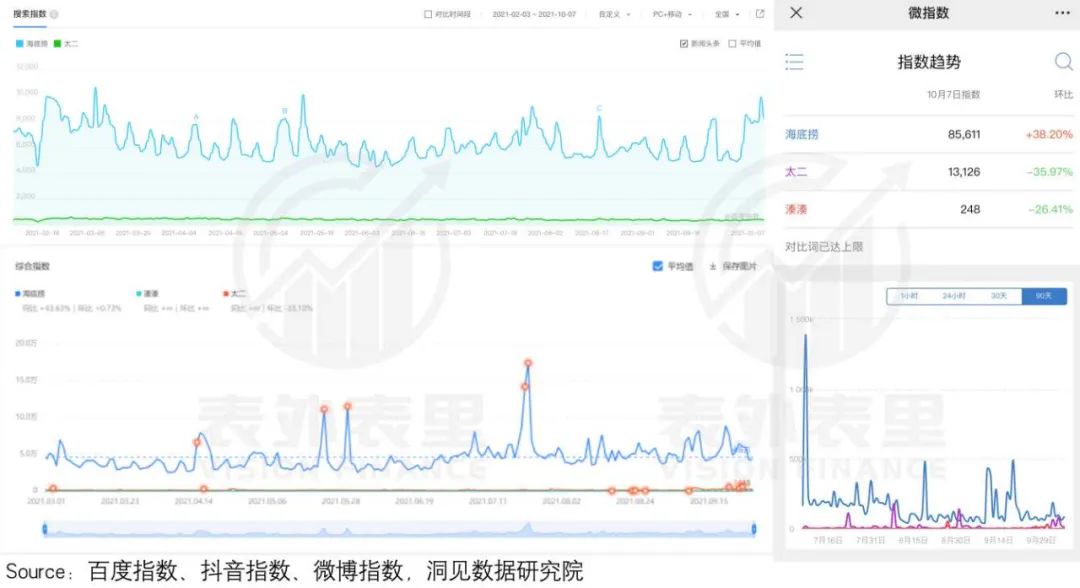Viewport: 1080px width, 588px height.
Task: Click the 保存图片 download icon
Action: 712,267
